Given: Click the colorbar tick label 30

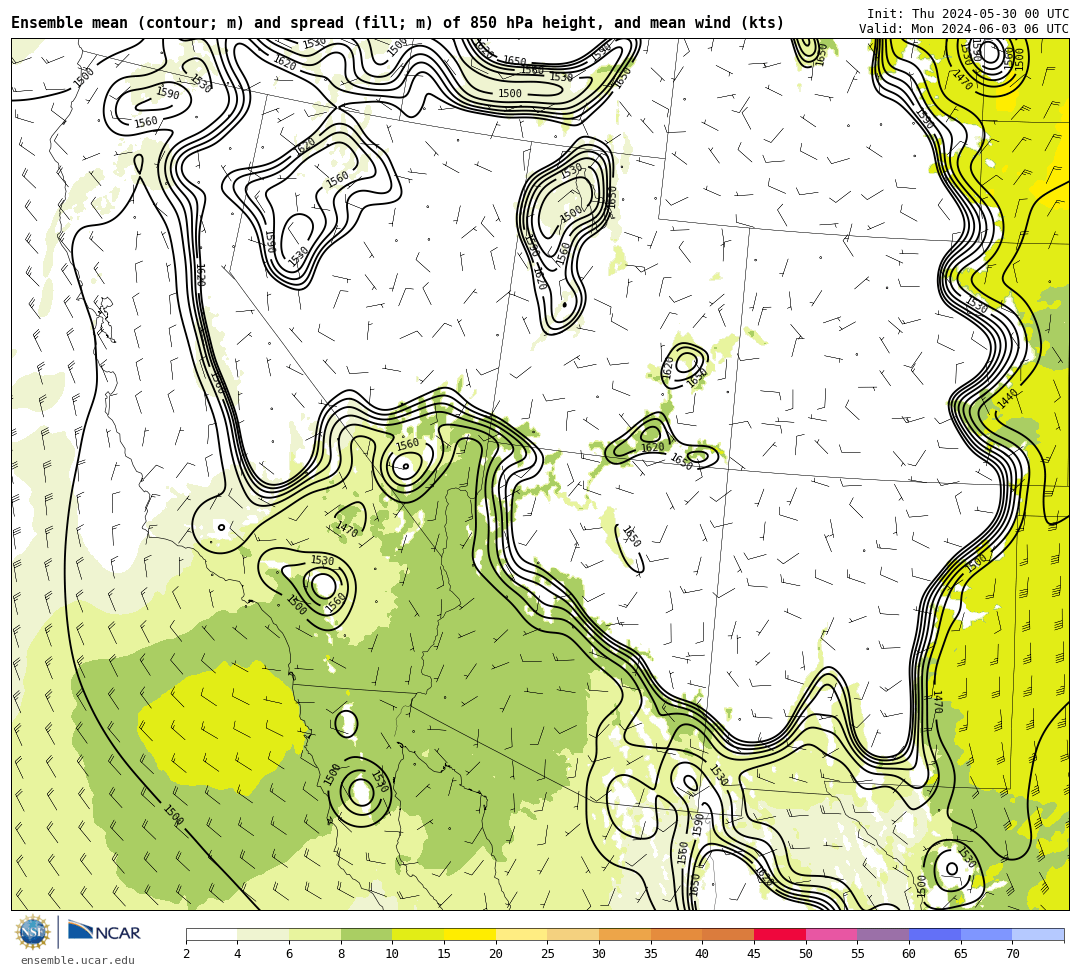Looking at the screenshot, I should [x=599, y=954].
